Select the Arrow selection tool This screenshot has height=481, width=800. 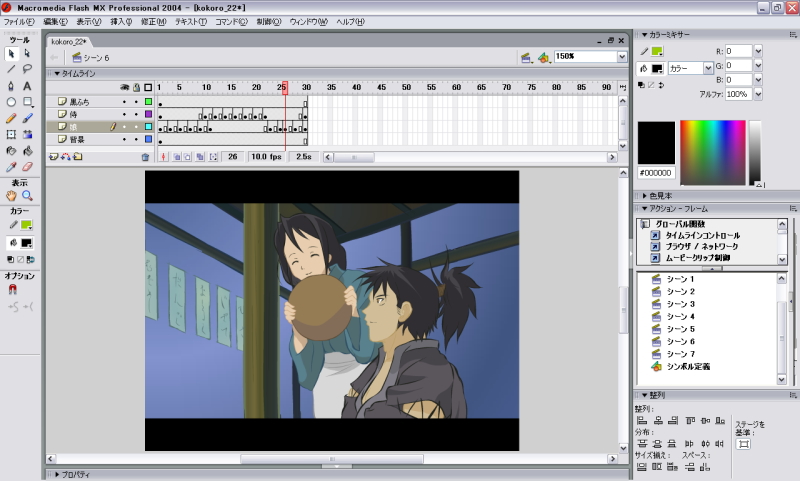click(11, 54)
